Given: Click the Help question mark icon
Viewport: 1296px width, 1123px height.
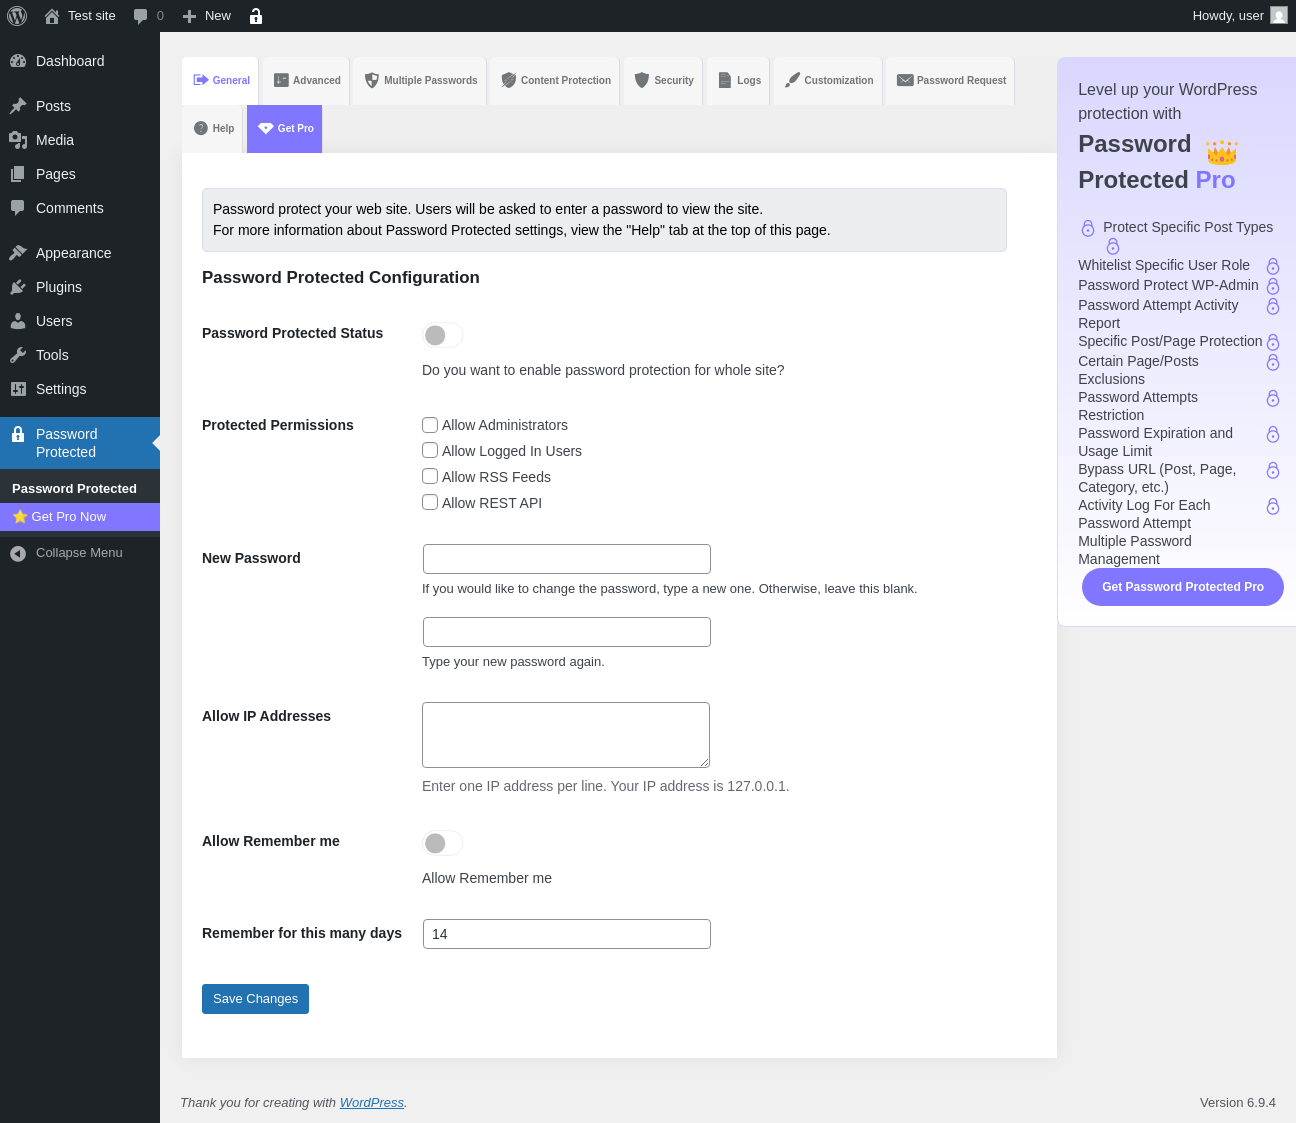Looking at the screenshot, I should coord(201,128).
